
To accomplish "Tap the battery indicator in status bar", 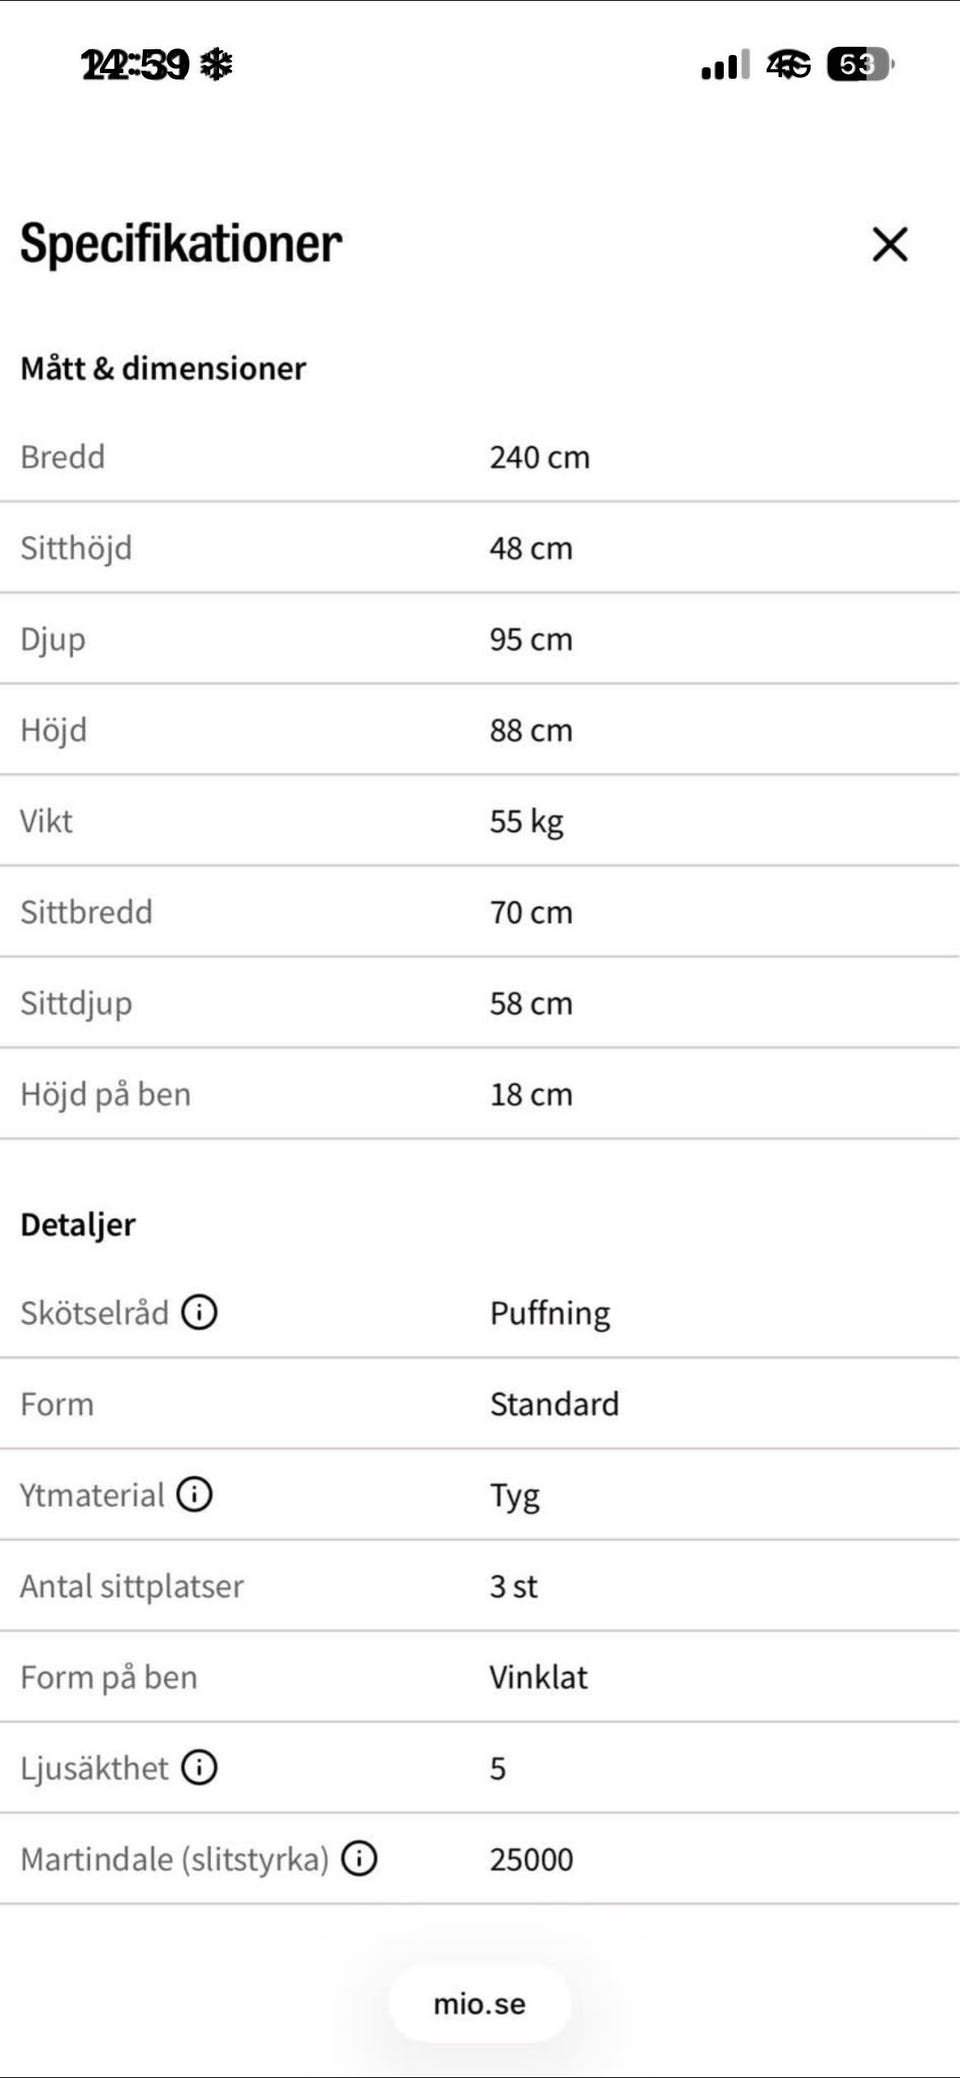I will [x=859, y=65].
